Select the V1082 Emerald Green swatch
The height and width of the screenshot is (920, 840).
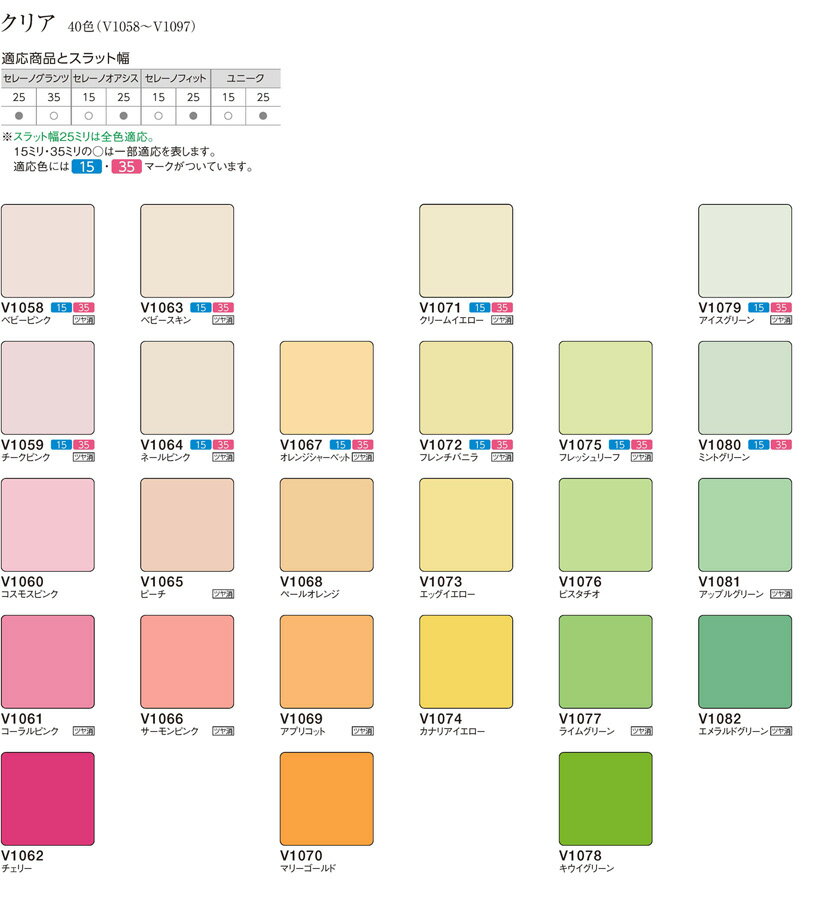tap(744, 661)
